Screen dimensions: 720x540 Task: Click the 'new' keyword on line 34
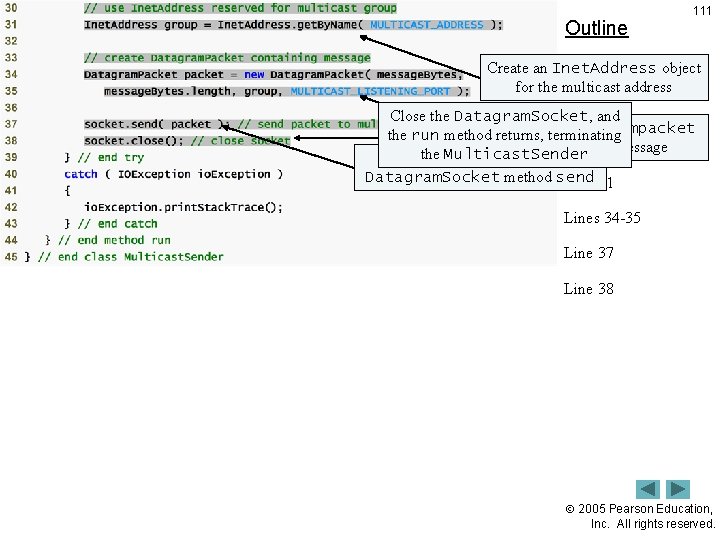[254, 74]
